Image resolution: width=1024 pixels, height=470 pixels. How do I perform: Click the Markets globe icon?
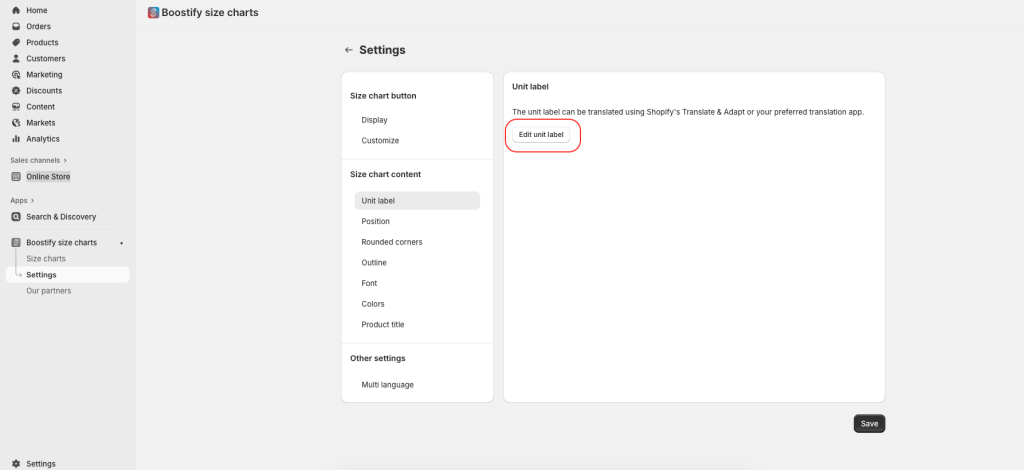point(16,123)
